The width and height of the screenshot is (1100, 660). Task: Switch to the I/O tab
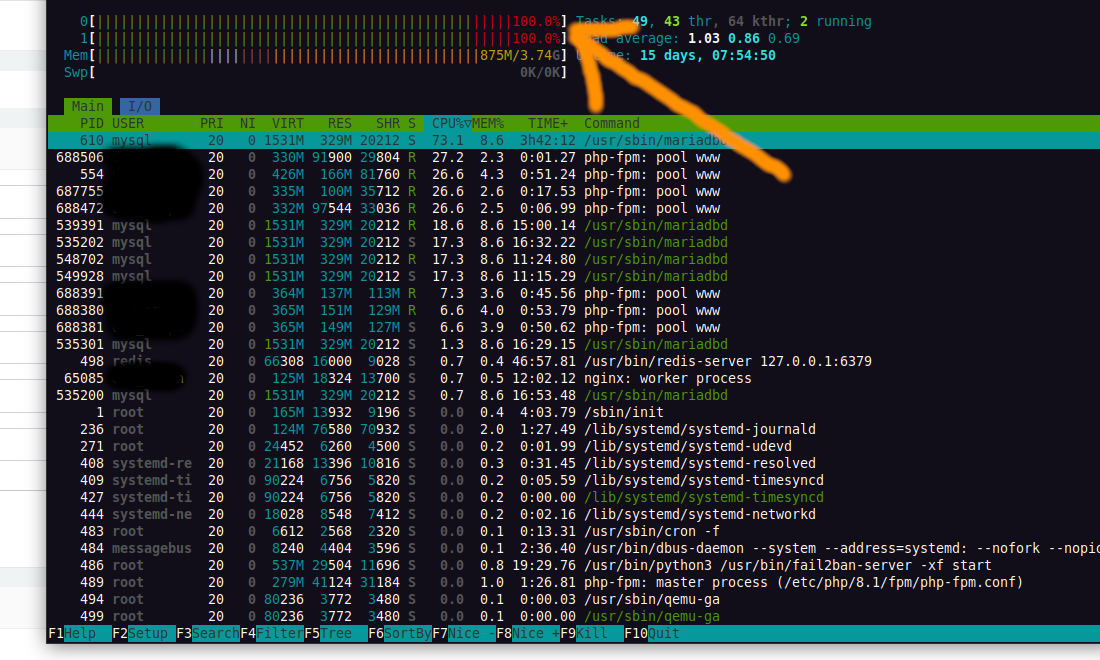click(140, 106)
